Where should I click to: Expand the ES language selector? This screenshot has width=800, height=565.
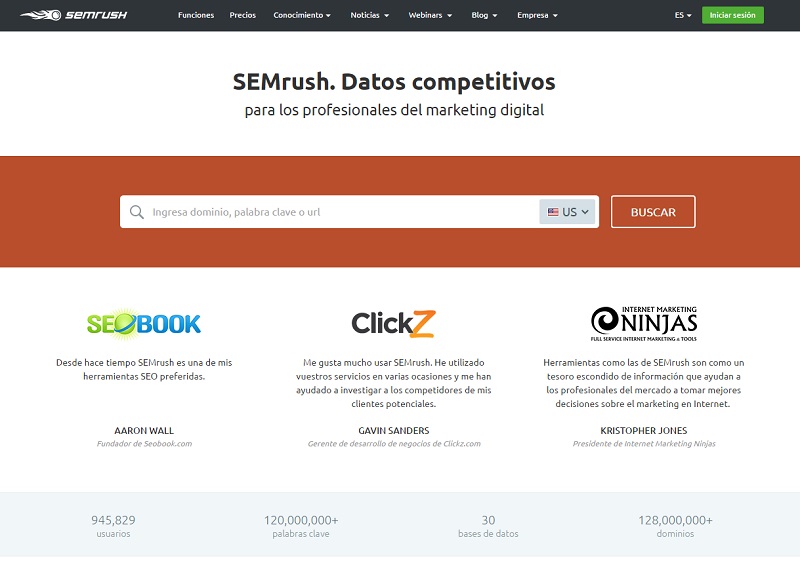[683, 16]
